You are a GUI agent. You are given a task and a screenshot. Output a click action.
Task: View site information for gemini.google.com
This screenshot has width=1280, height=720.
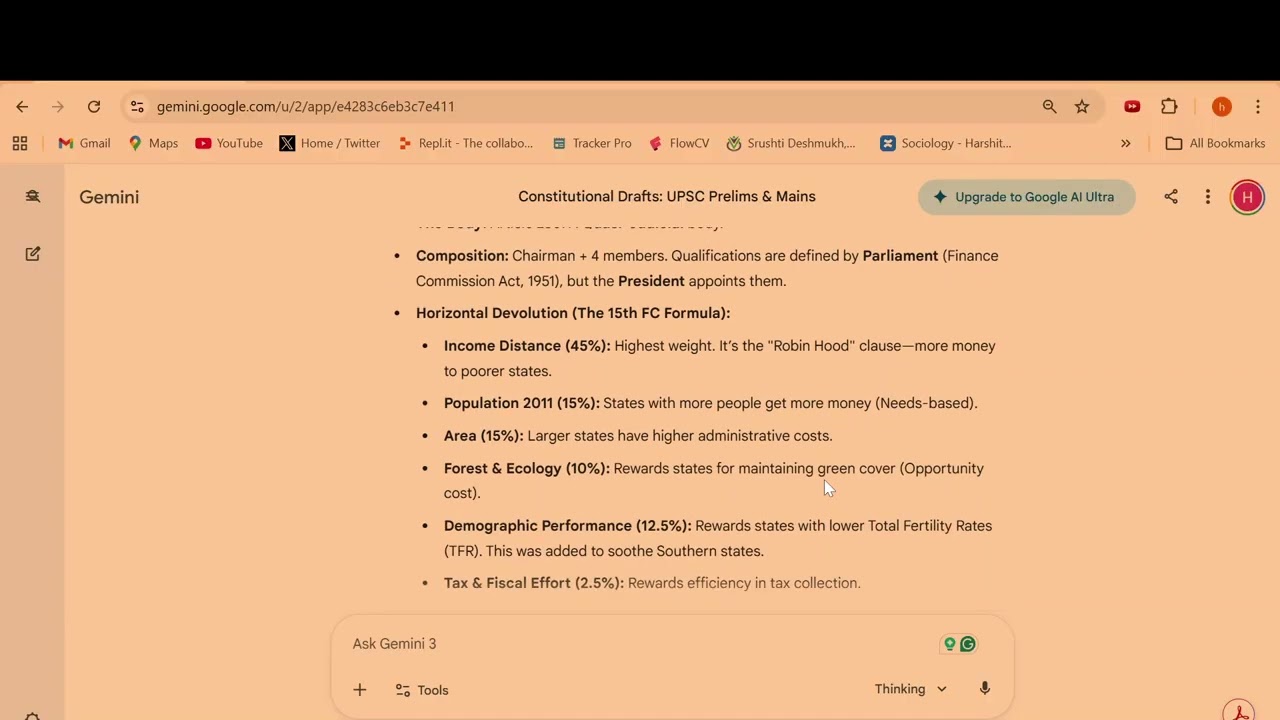coord(137,106)
